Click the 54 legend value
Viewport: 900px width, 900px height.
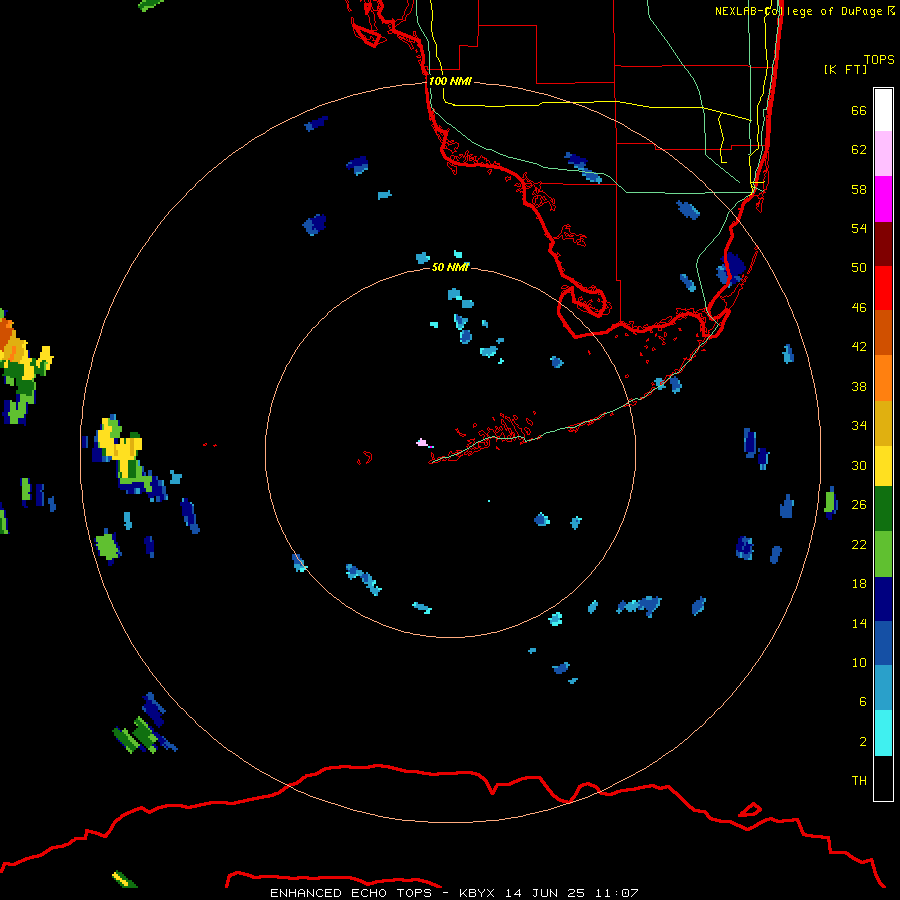pos(859,228)
